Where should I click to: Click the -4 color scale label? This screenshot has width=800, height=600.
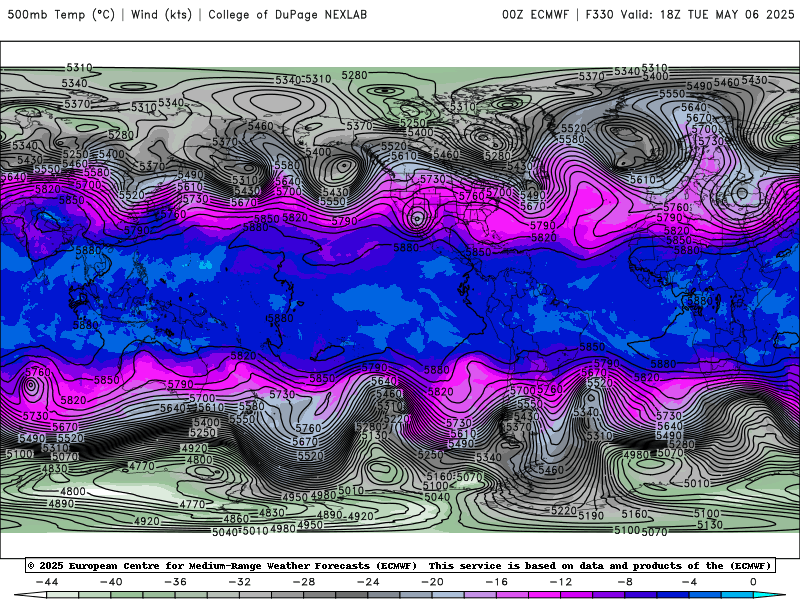[x=689, y=582]
